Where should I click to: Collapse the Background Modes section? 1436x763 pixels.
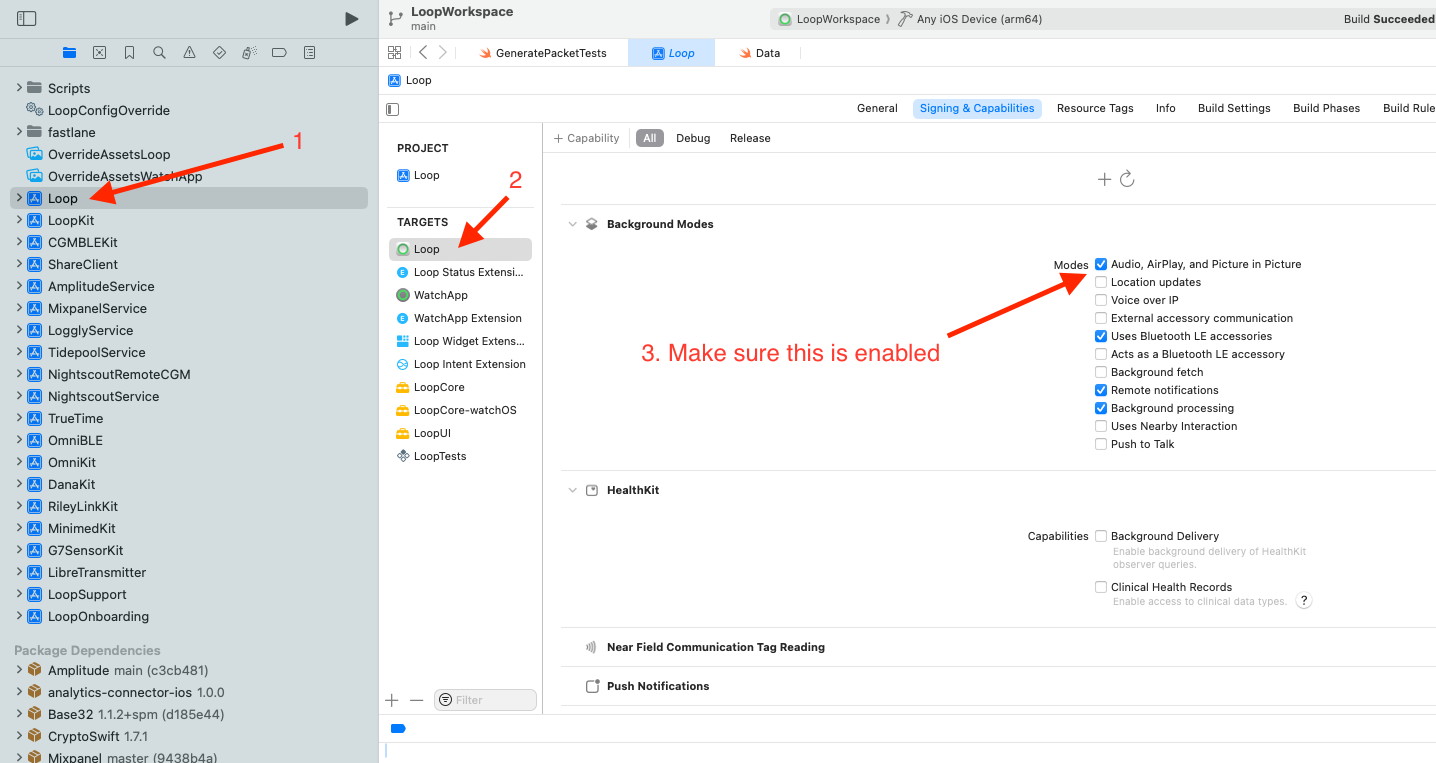(573, 224)
